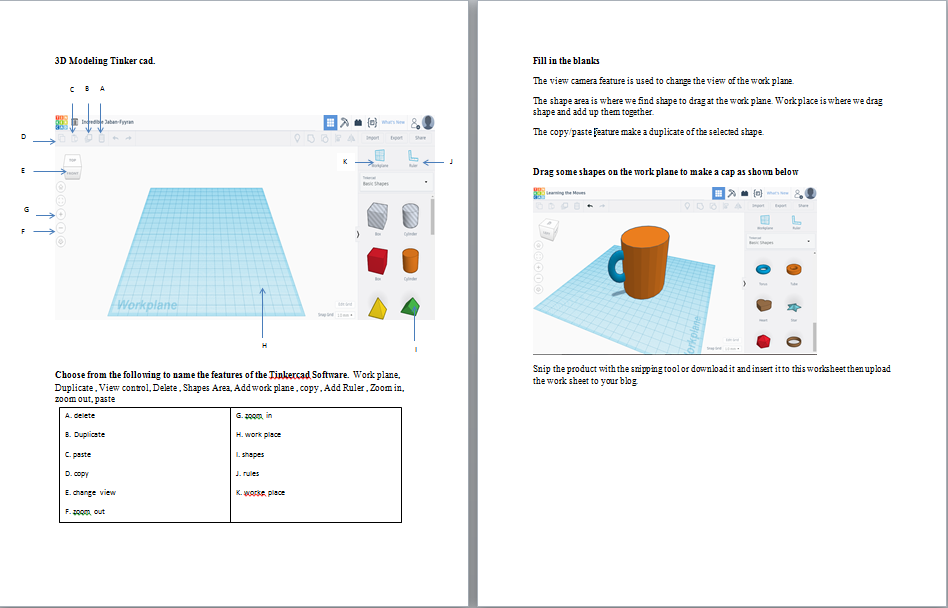Select the blue Torus shape
The image size is (948, 608).
tap(764, 269)
